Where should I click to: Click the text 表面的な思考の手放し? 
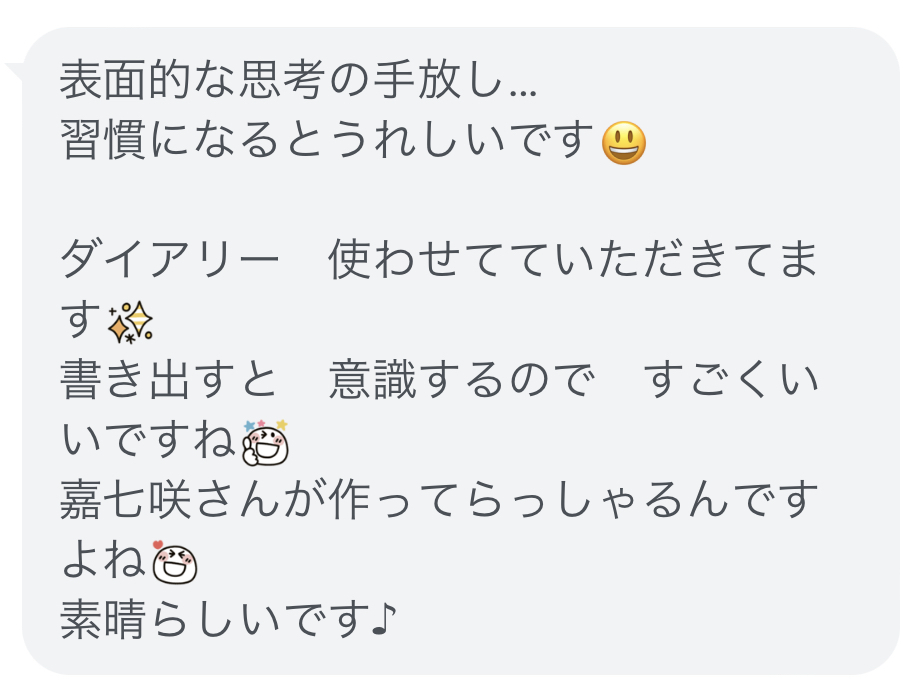[x=281, y=79]
